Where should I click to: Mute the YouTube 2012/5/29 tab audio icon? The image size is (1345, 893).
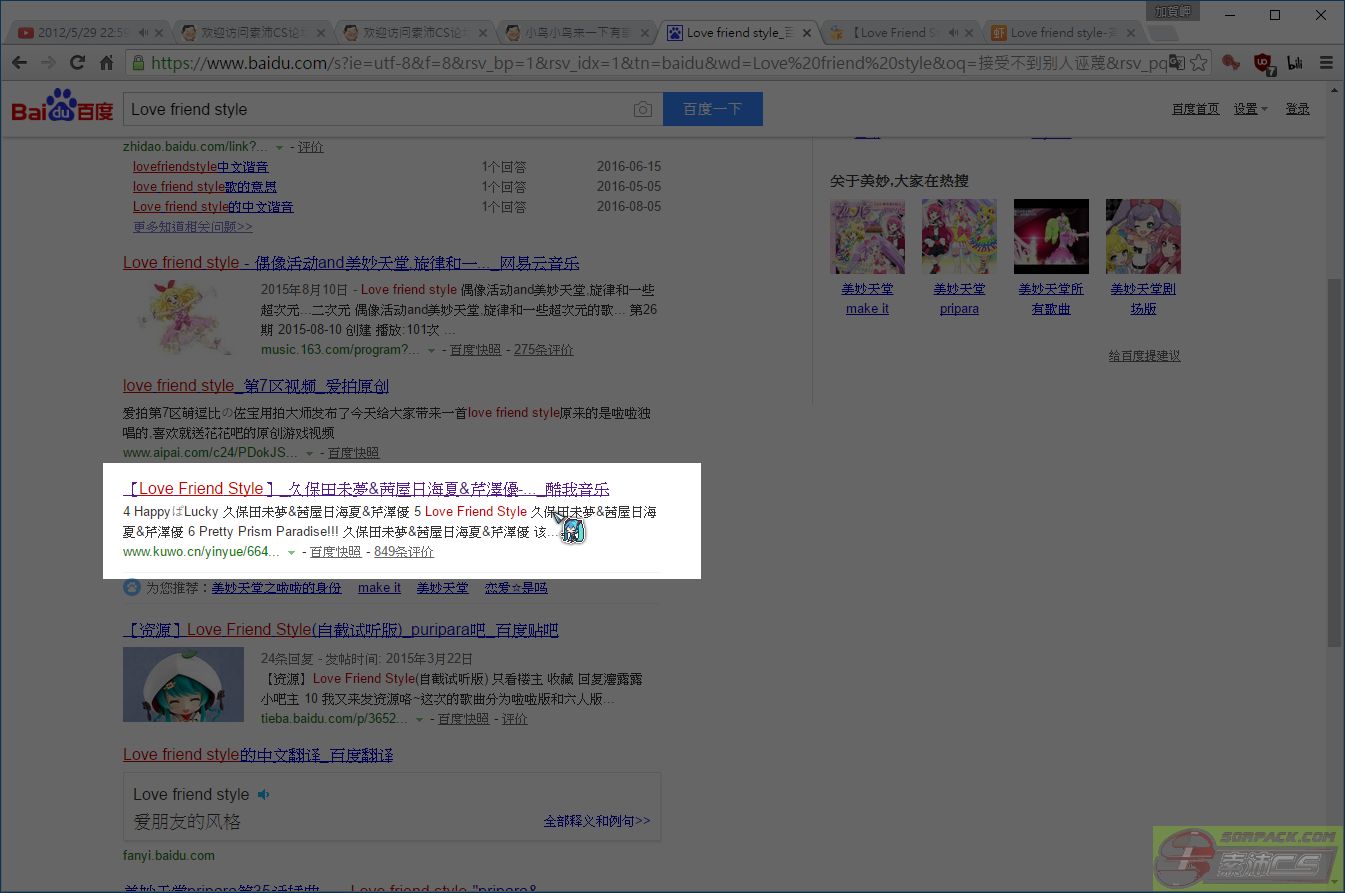click(x=143, y=33)
